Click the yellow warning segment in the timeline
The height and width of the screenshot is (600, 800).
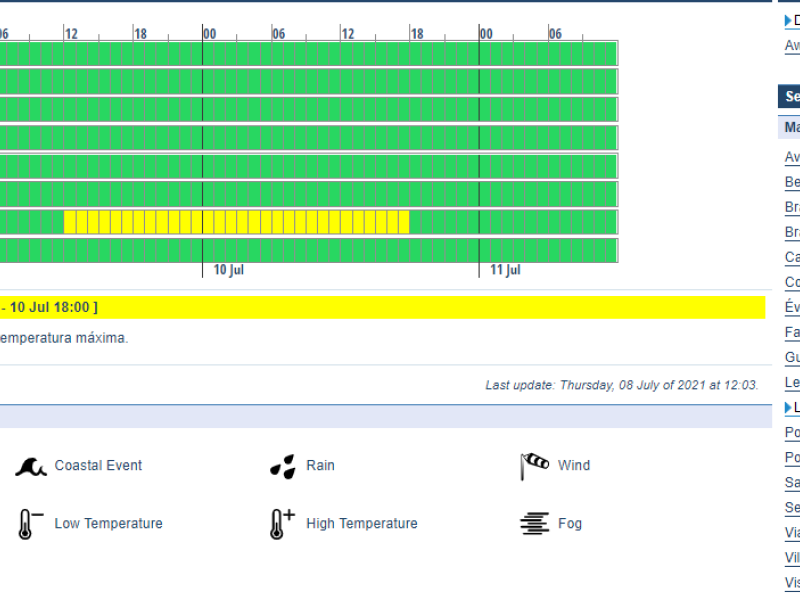coord(236,222)
